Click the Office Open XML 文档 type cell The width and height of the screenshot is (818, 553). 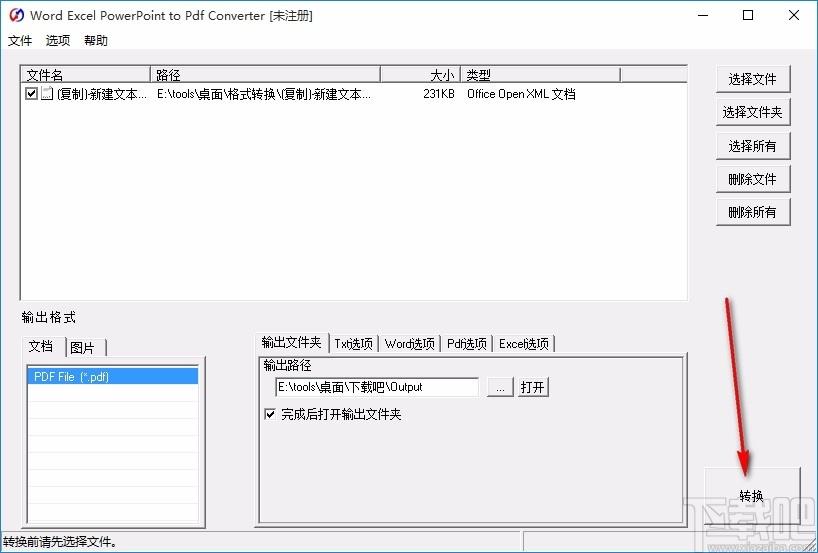point(521,94)
